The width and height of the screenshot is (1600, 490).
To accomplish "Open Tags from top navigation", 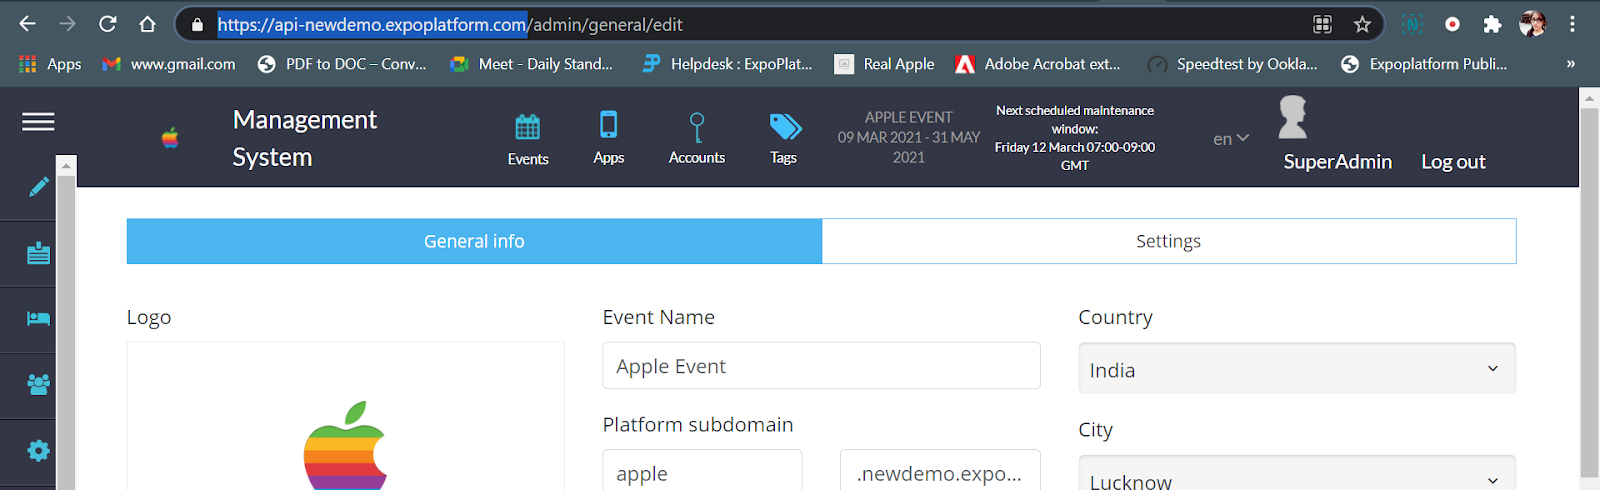I will point(784,138).
